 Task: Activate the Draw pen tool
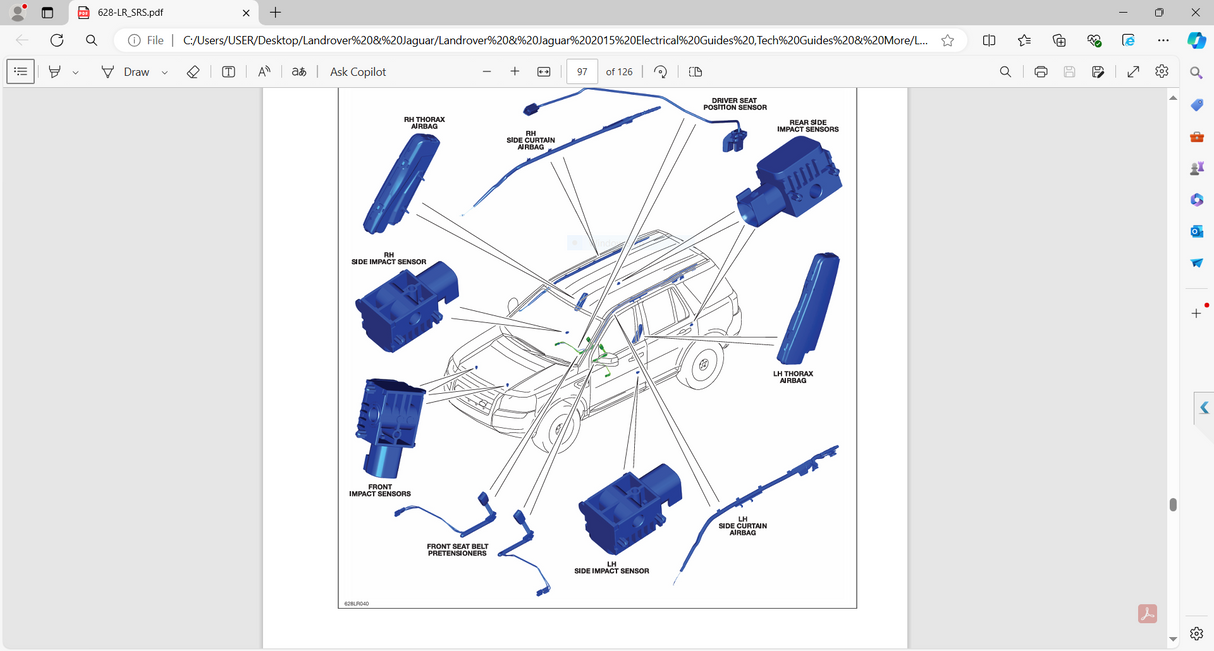[x=107, y=71]
